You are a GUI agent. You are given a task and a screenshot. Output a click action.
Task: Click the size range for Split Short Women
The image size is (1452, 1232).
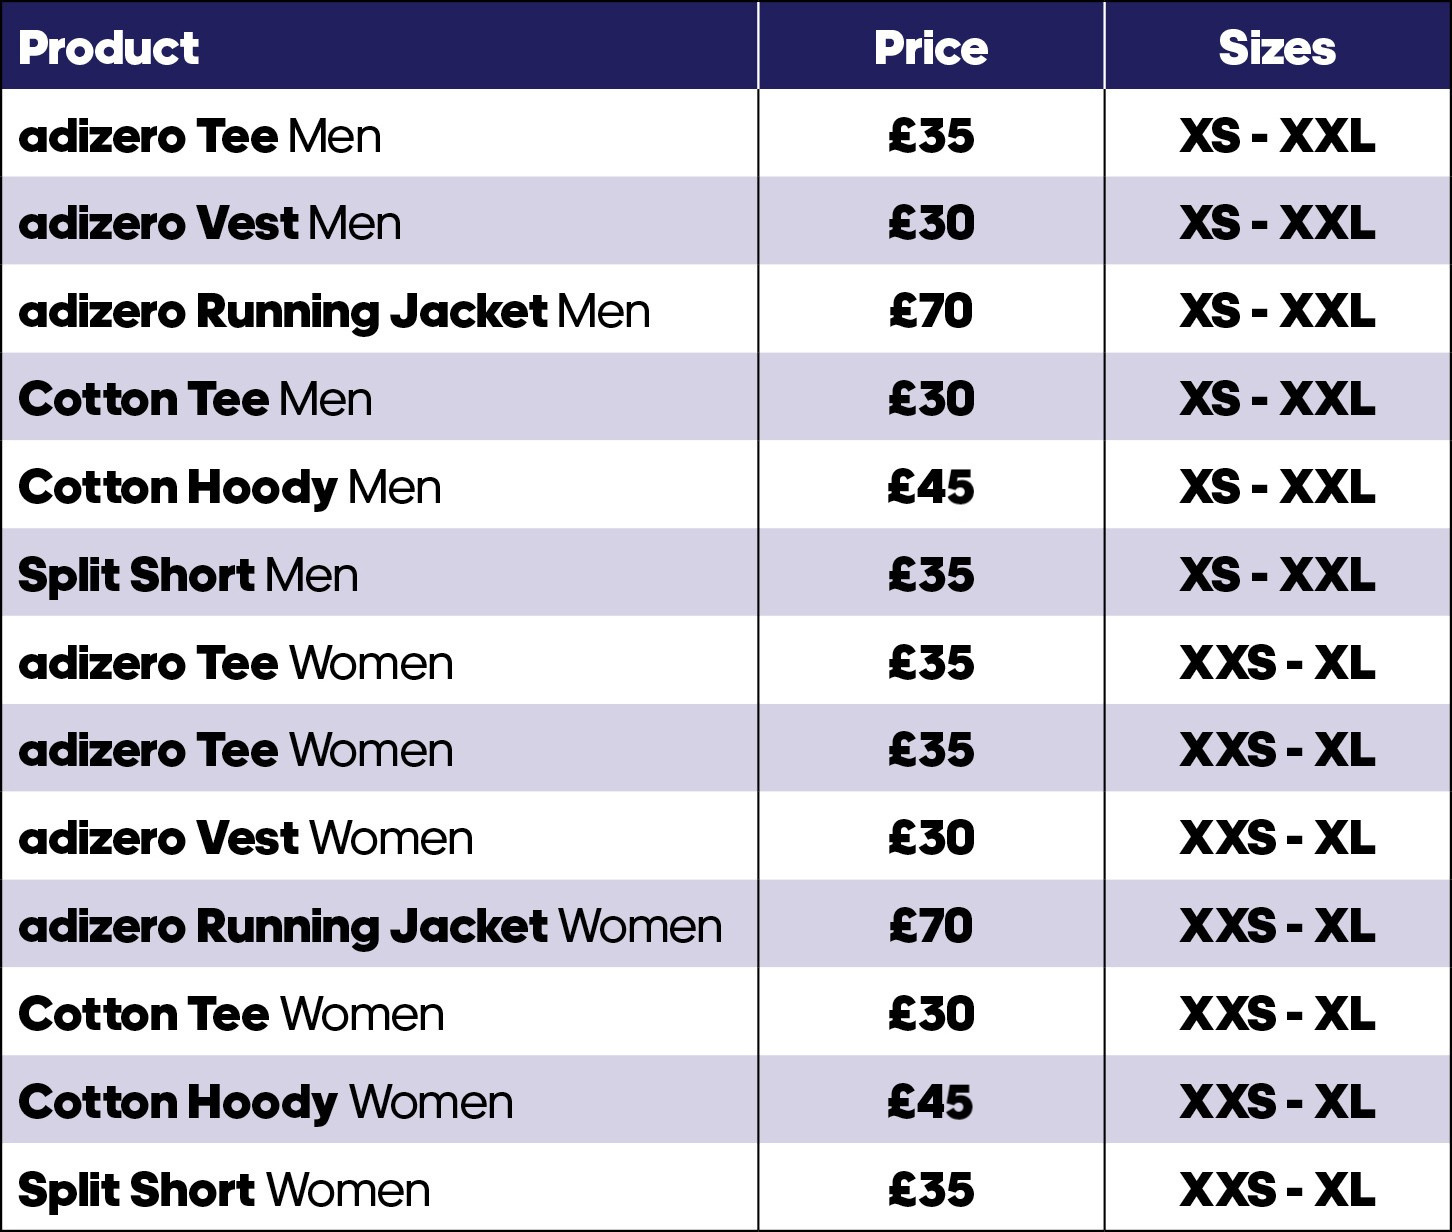(1276, 1190)
